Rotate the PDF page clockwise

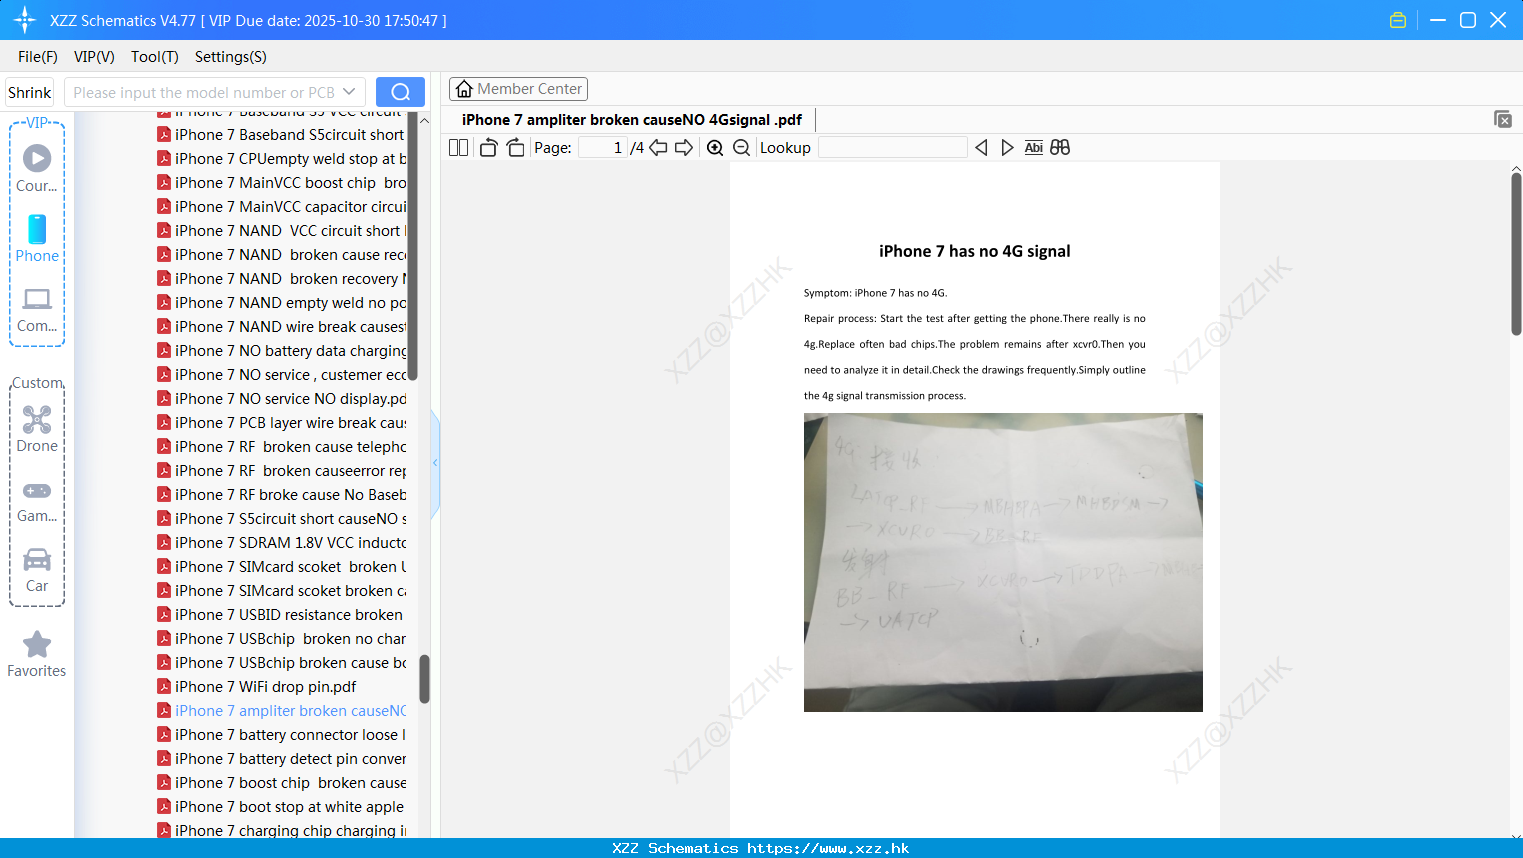click(x=515, y=148)
